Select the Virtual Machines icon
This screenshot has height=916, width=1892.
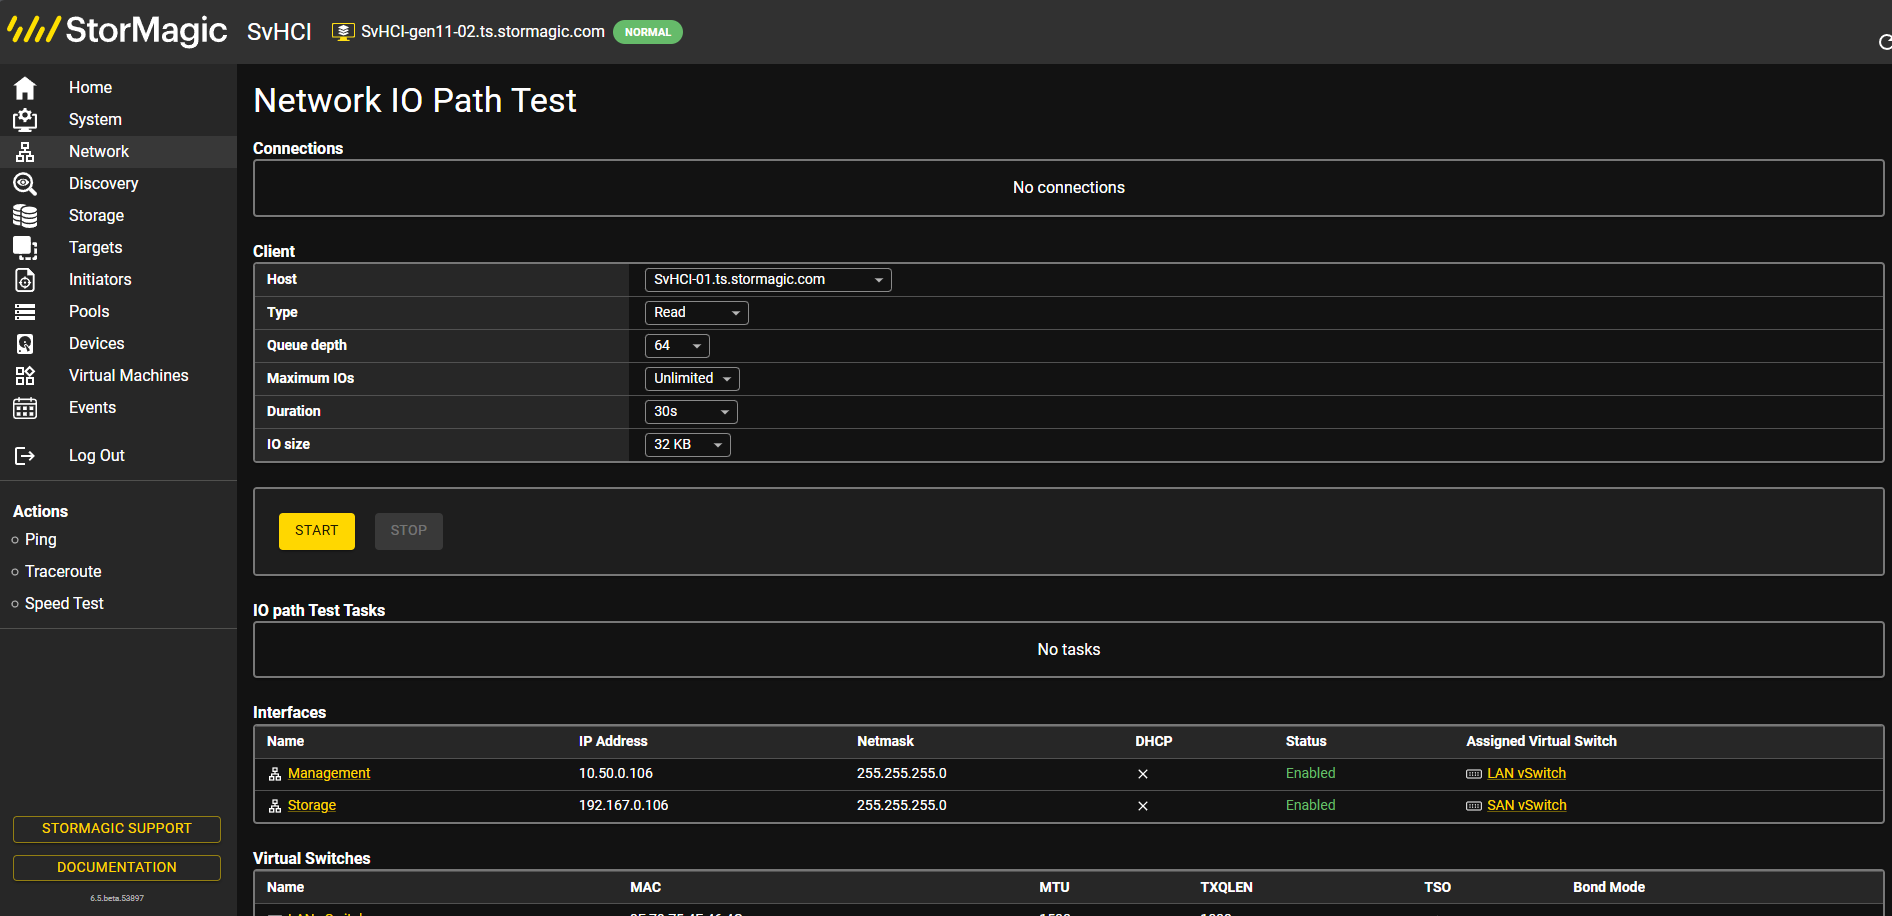[25, 376]
